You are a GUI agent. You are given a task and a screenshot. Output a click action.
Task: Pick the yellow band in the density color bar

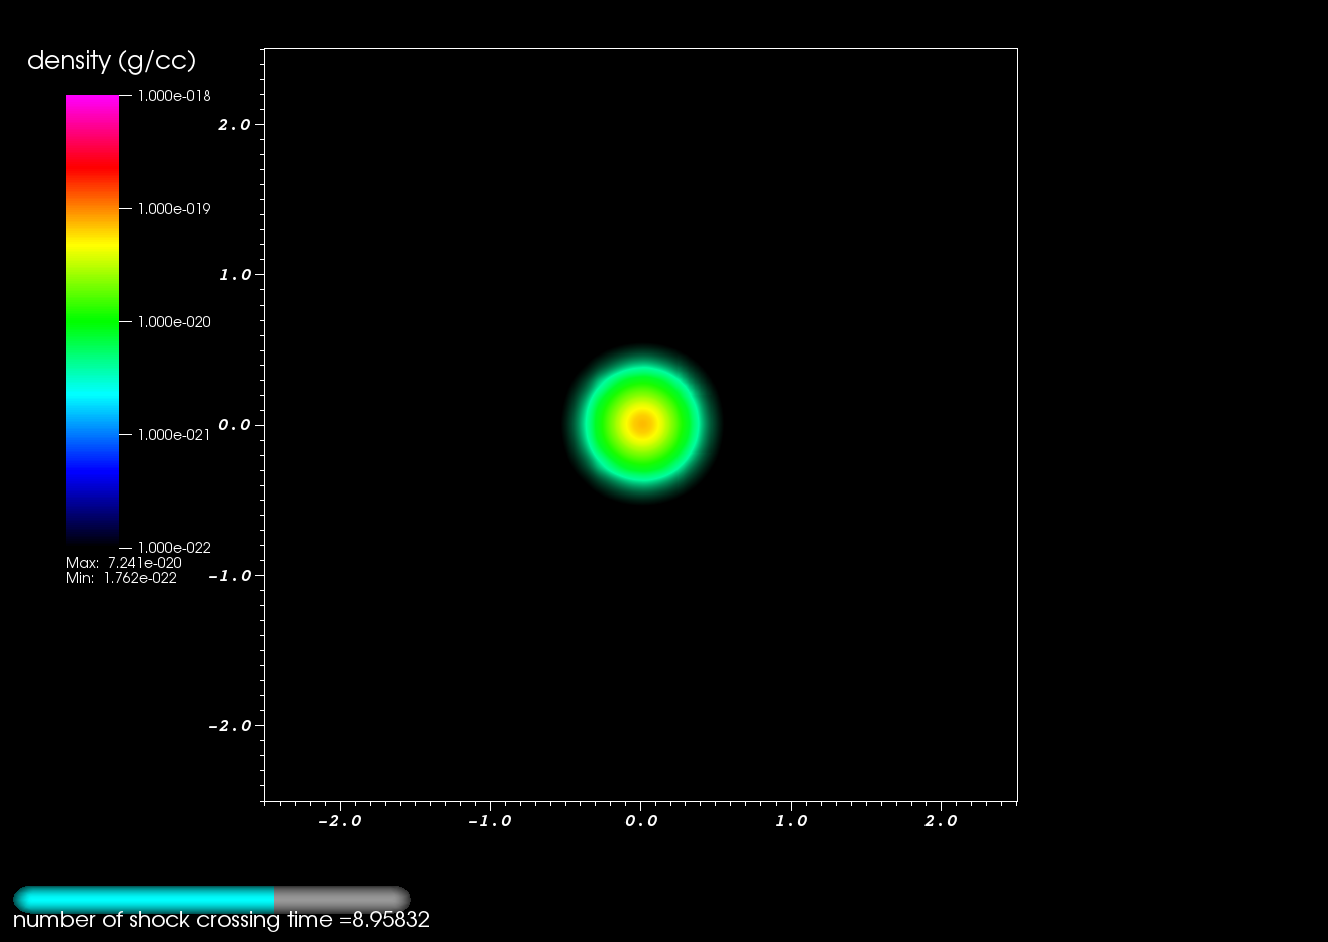pyautogui.click(x=92, y=243)
